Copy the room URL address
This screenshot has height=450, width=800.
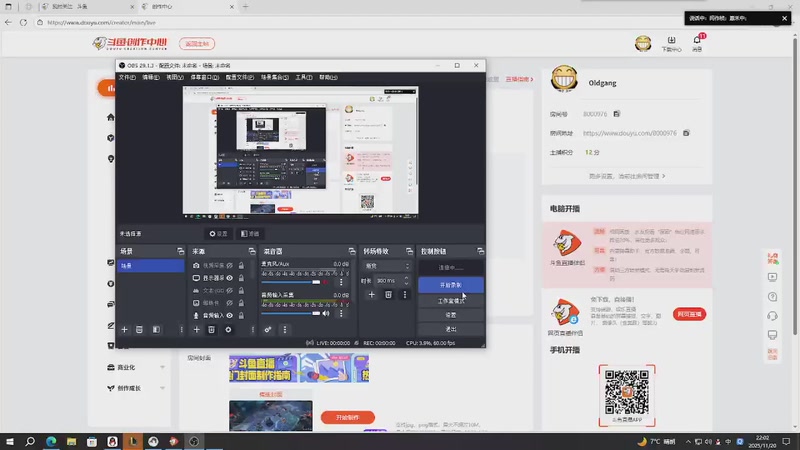coord(686,133)
